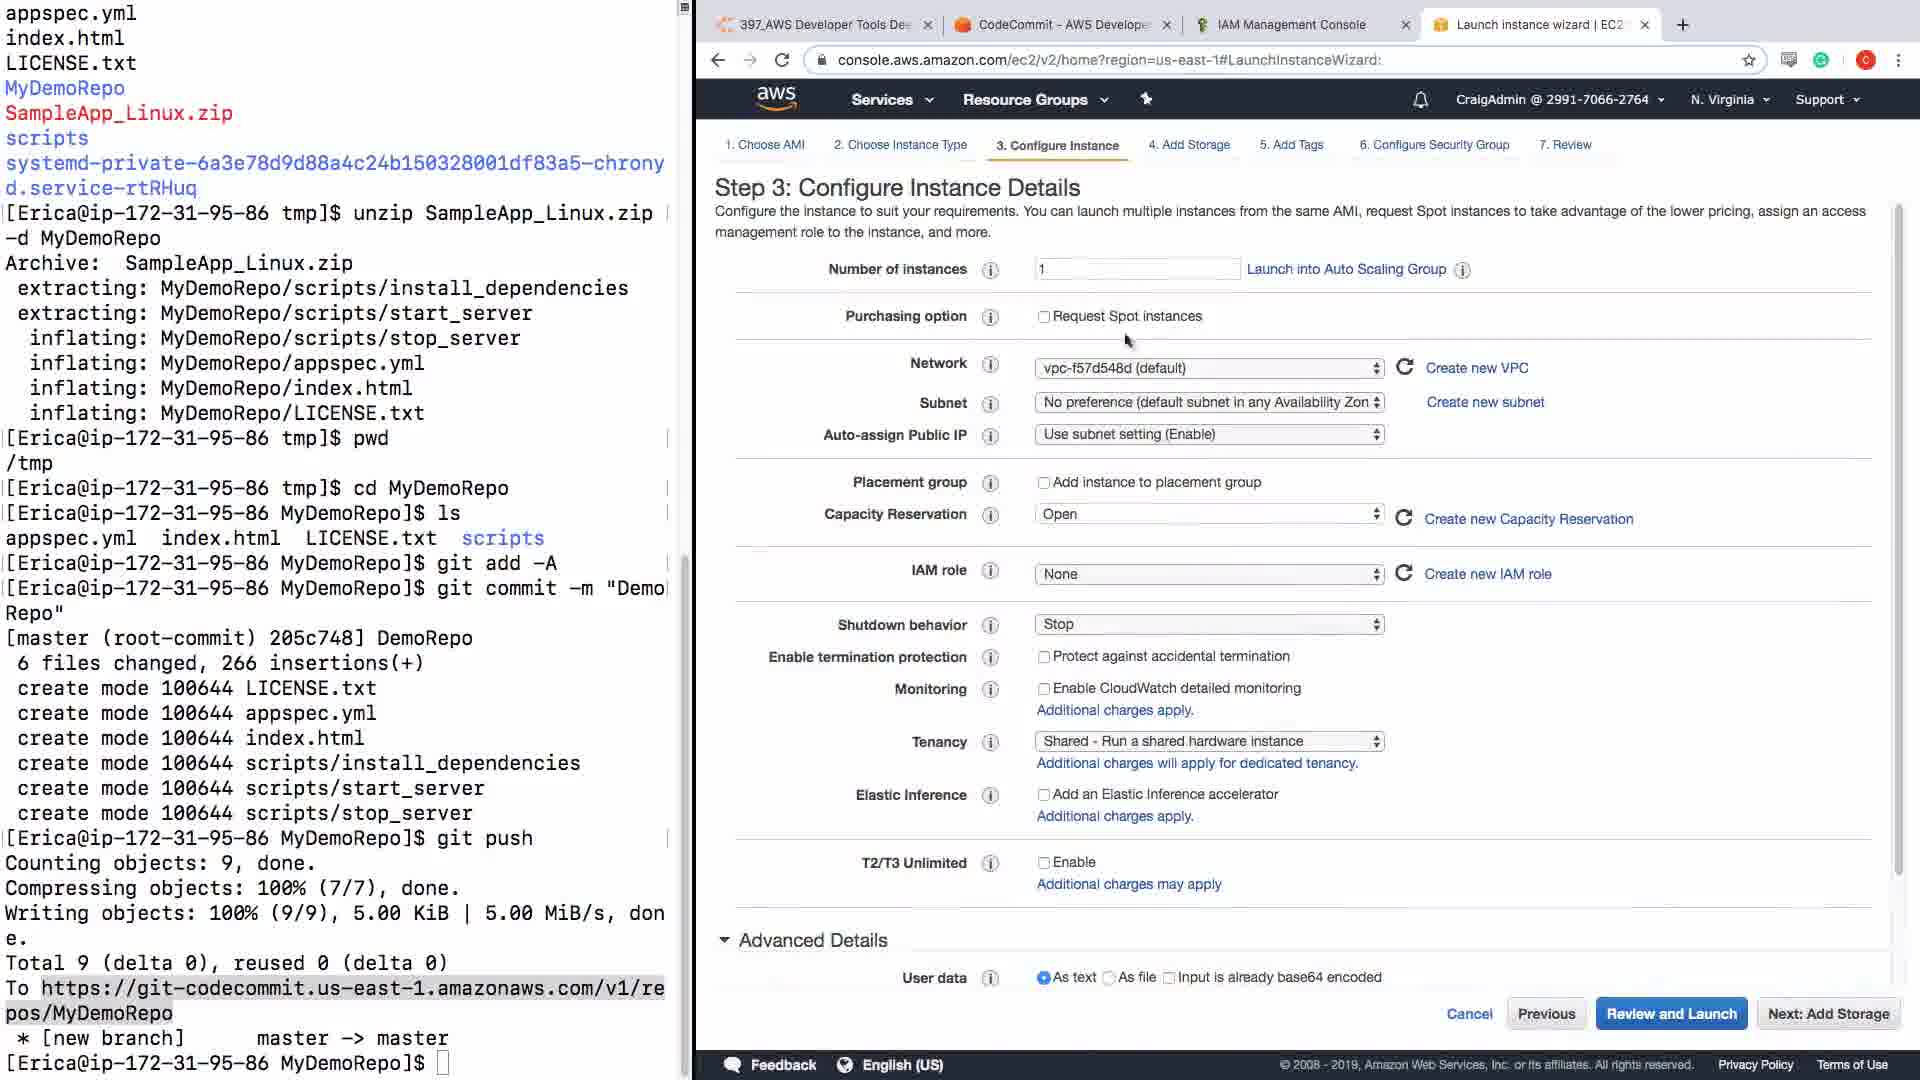This screenshot has height=1080, width=1920.
Task: Click the AWS logo home icon
Action: pyautogui.click(x=776, y=98)
